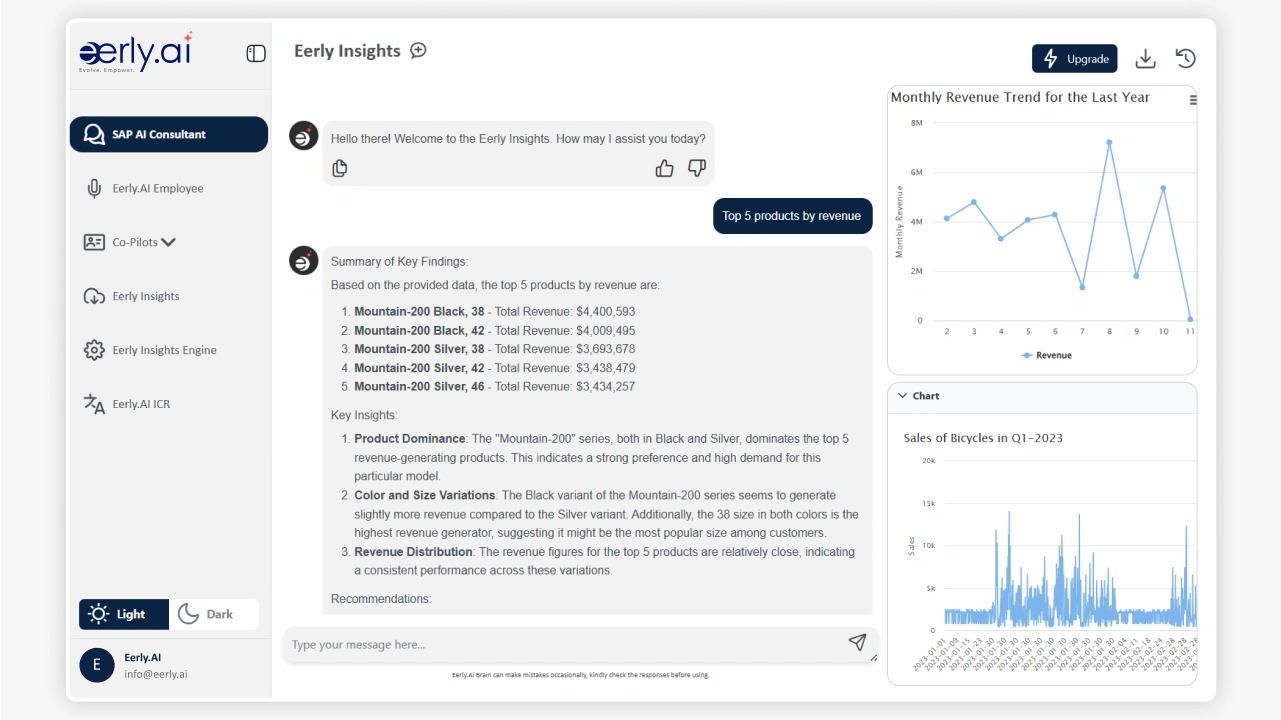The width and height of the screenshot is (1281, 720).
Task: Collapse the Chart panel chevron
Action: (x=901, y=396)
